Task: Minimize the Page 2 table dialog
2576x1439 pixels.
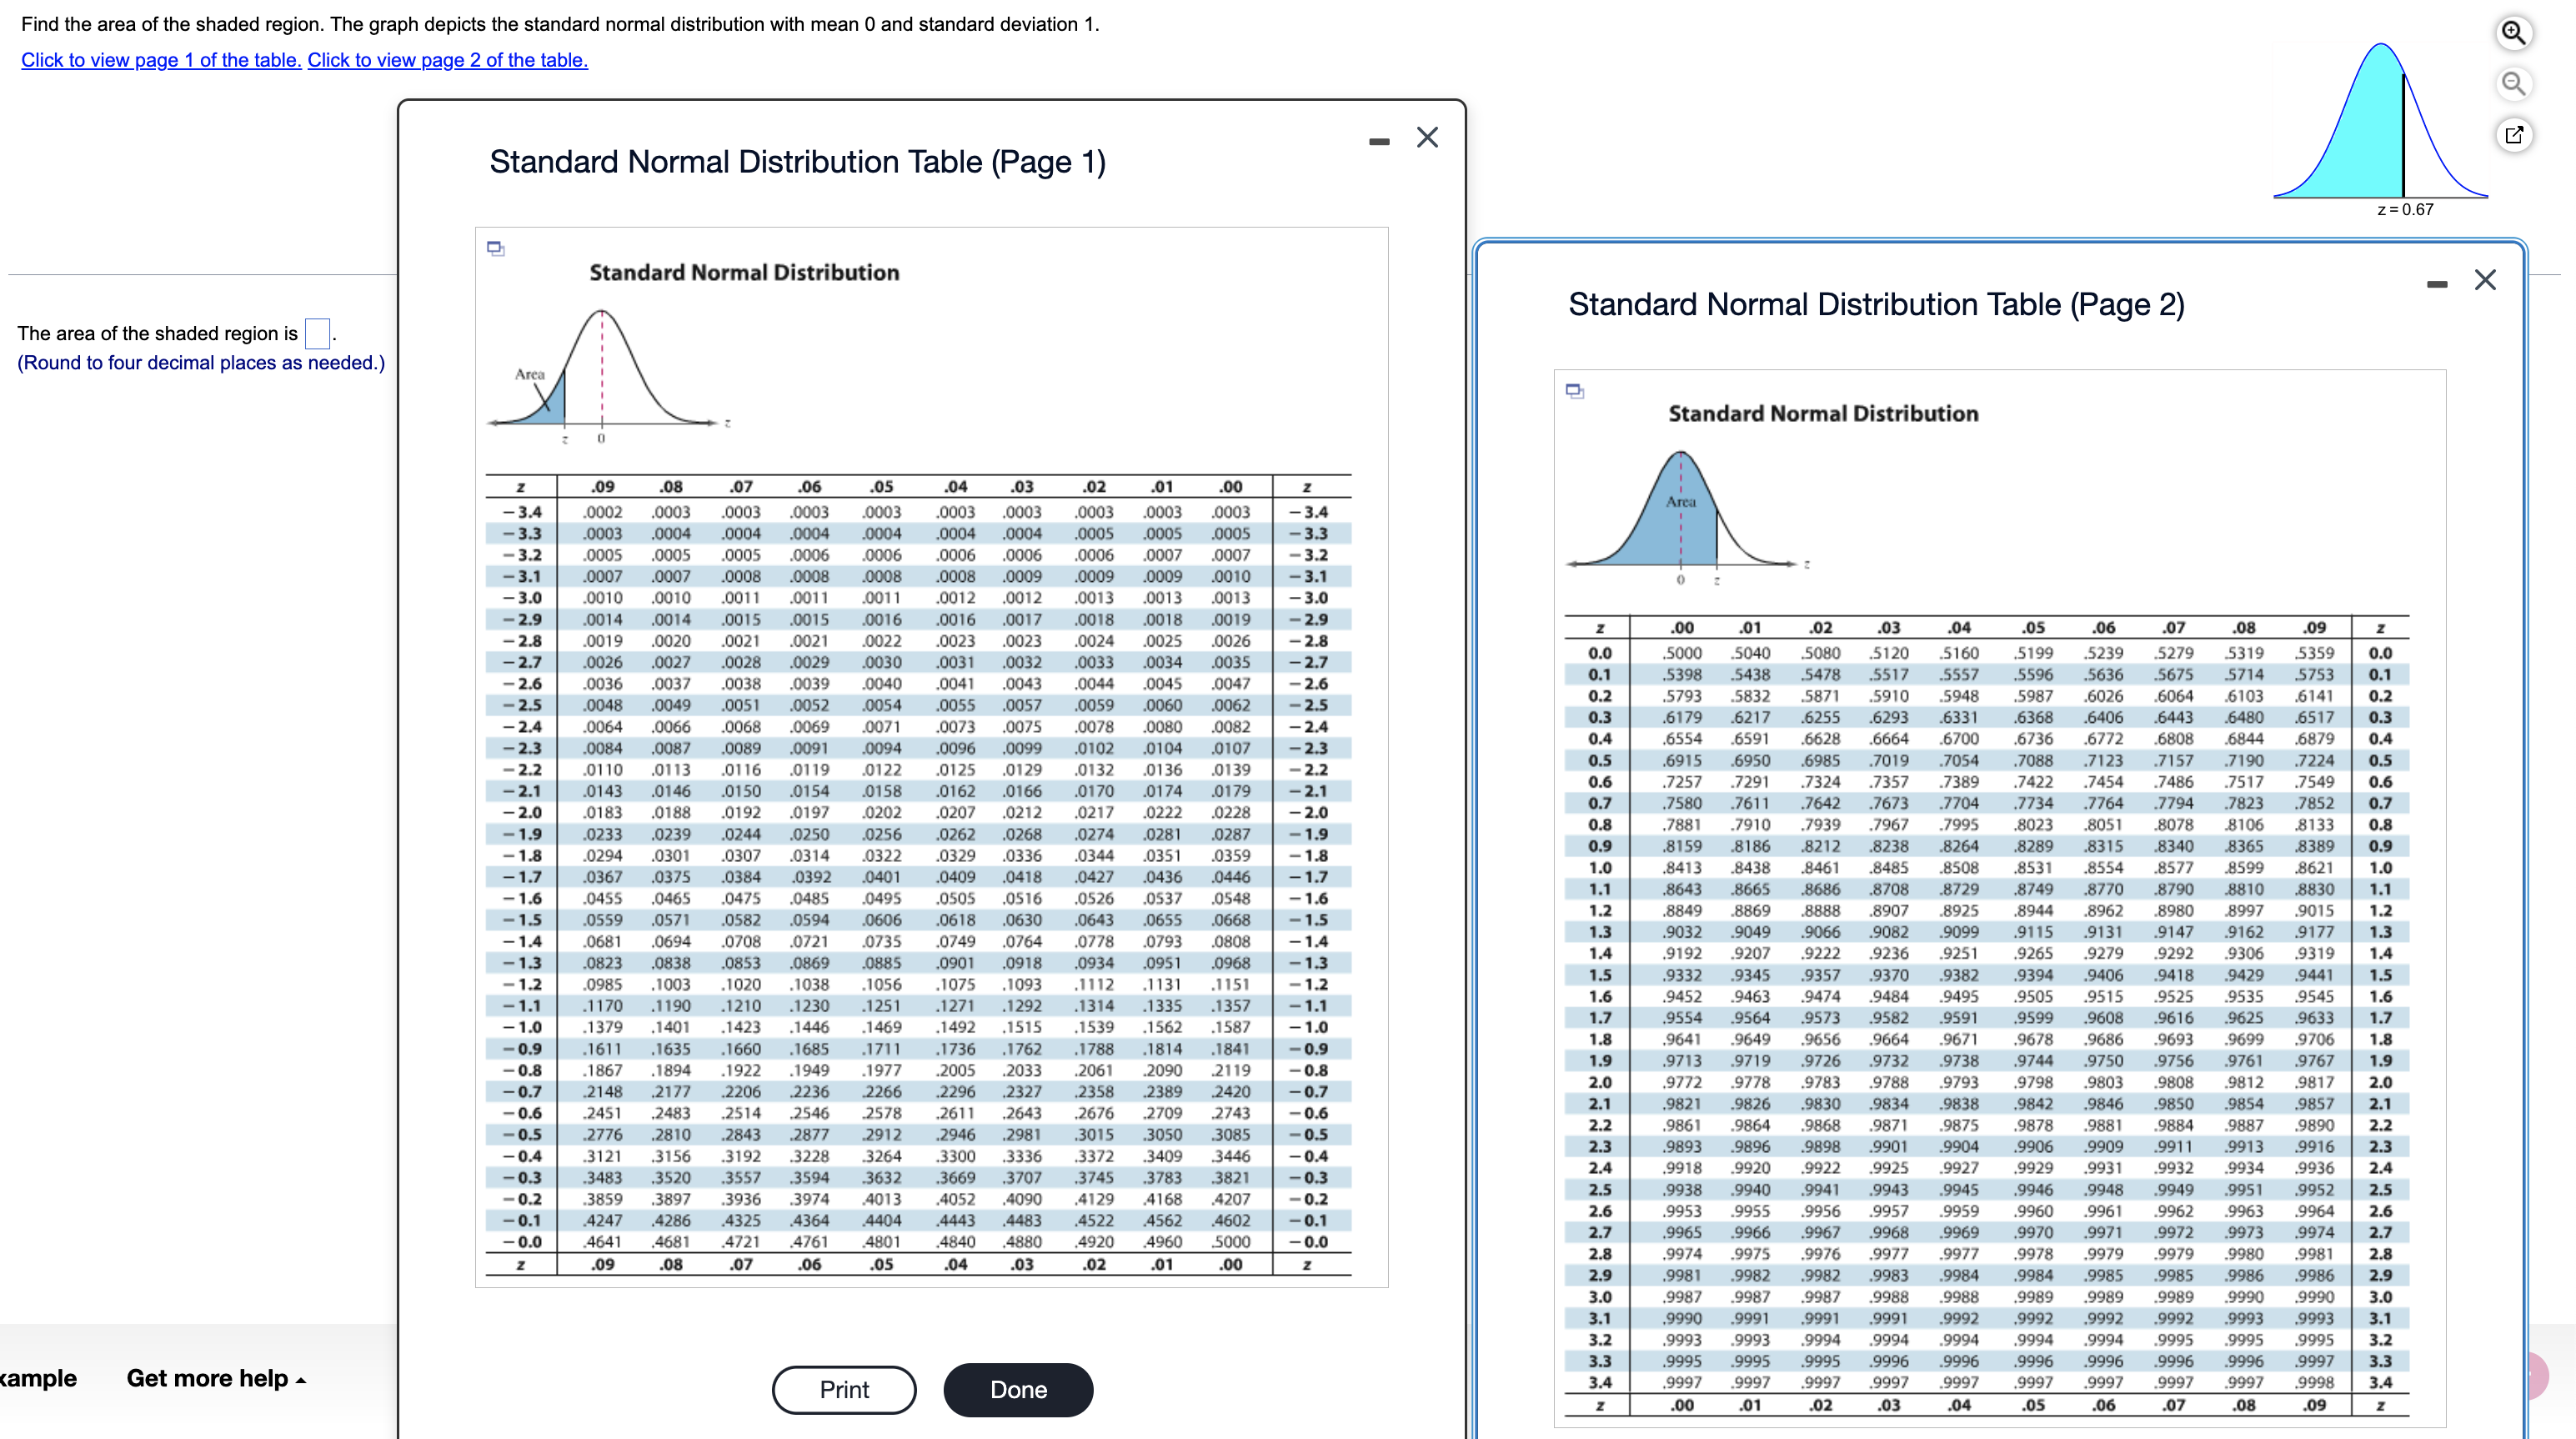Action: point(2437,284)
